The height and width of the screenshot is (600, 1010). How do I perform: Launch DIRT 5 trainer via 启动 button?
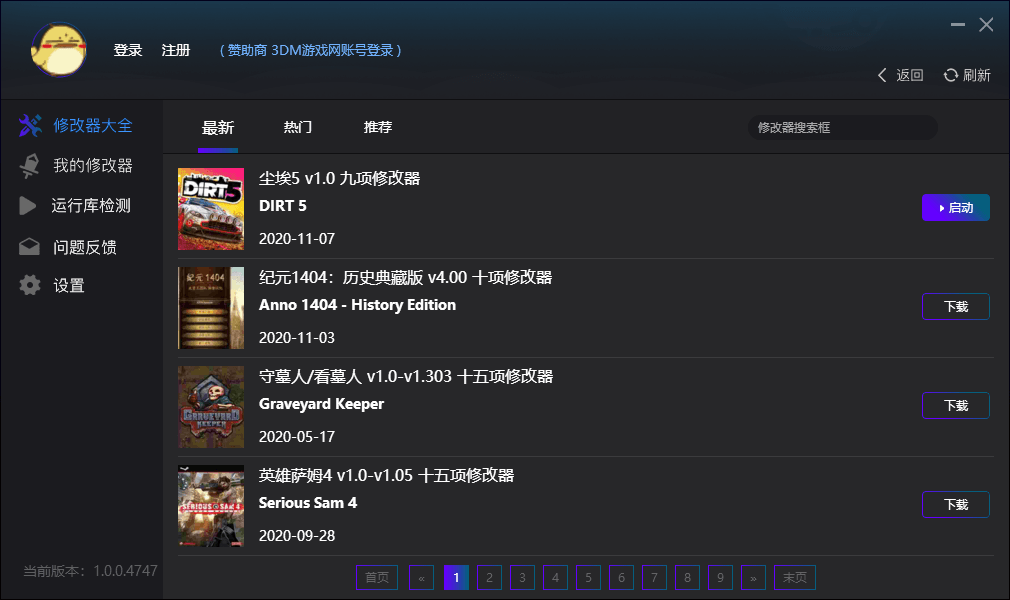tap(955, 207)
